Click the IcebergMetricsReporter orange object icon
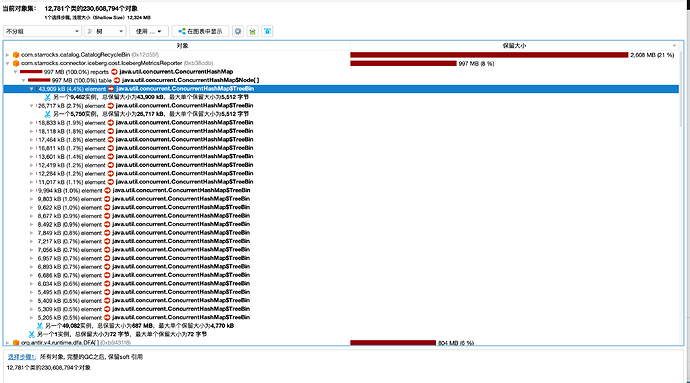The height and width of the screenshot is (383, 690). click(16, 63)
